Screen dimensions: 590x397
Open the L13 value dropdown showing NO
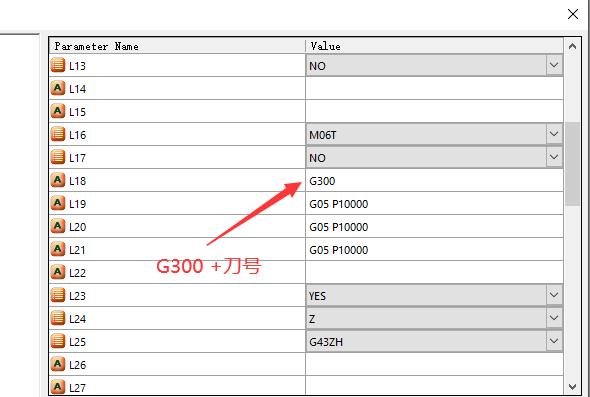[x=554, y=65]
